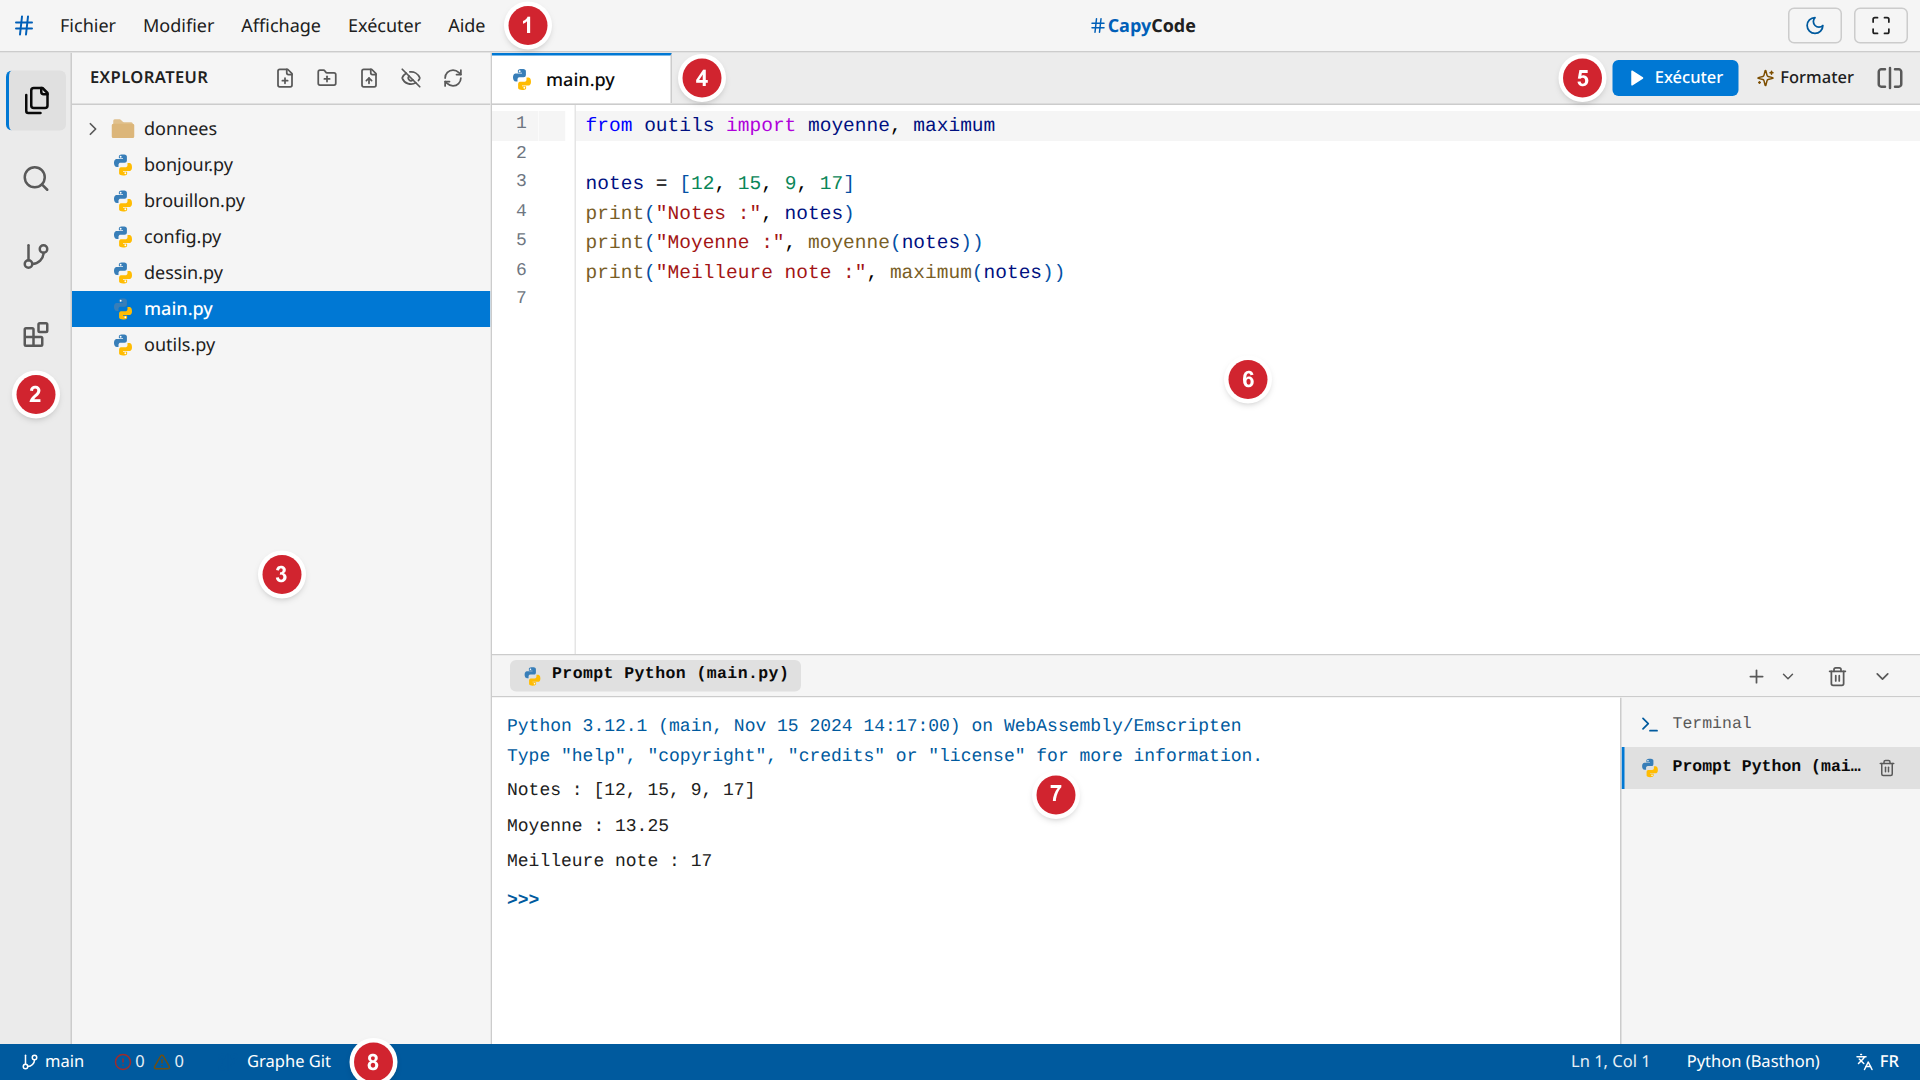
Task: Switch interface language FR
Action: pyautogui.click(x=1878, y=1062)
